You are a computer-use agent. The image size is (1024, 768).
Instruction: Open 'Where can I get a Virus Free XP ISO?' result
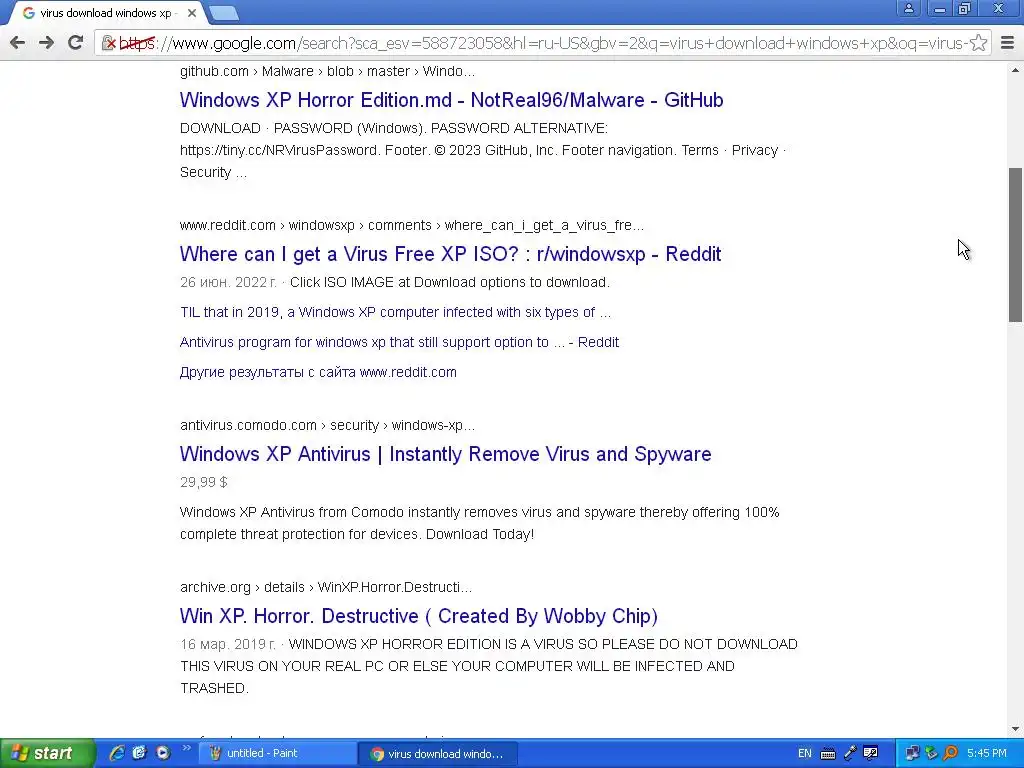[450, 254]
